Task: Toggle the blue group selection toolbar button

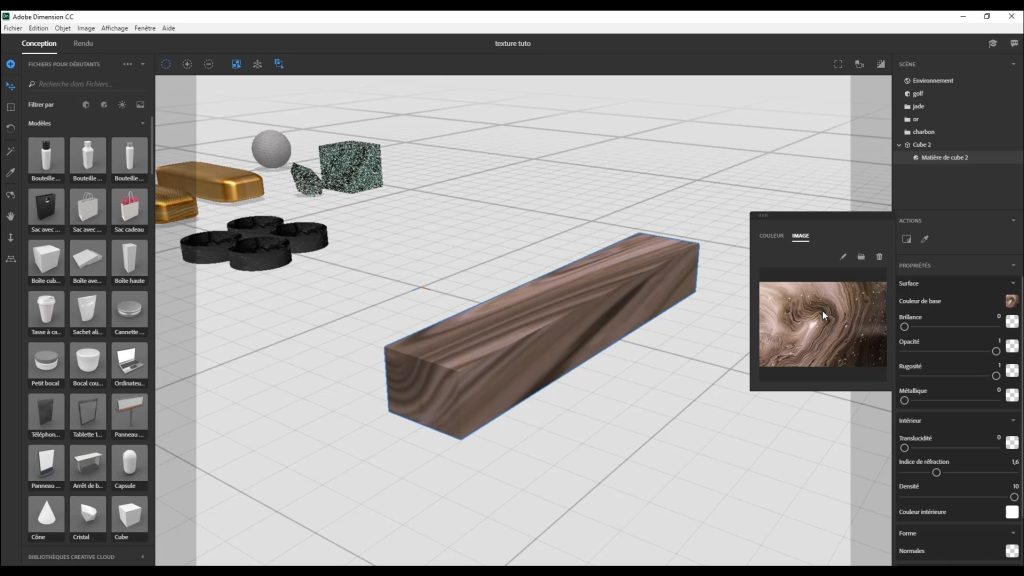Action: click(279, 64)
